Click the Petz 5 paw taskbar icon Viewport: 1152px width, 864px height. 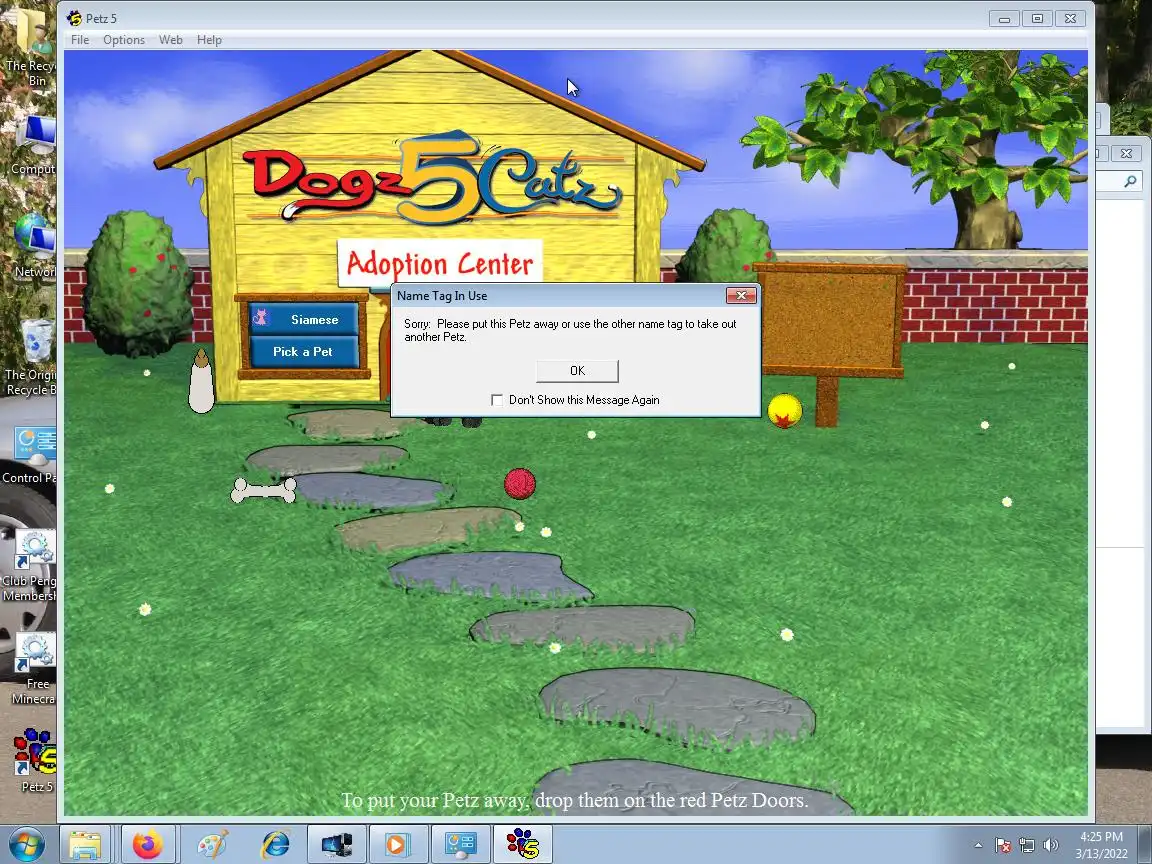point(522,845)
